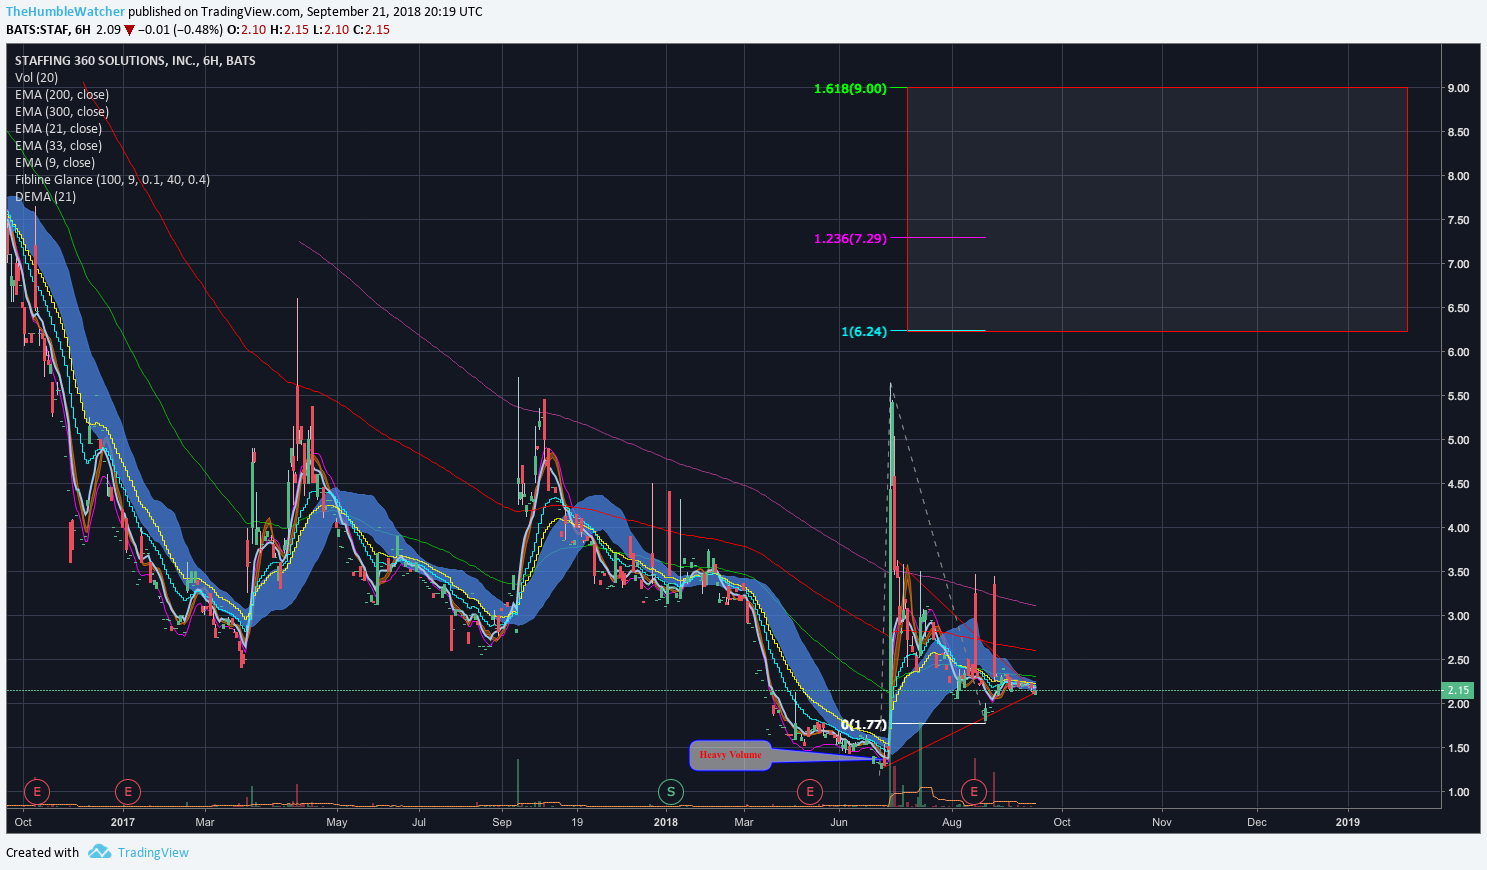
Task: Select the green 1.618(9.00) Fibonacci label
Action: 850,88
